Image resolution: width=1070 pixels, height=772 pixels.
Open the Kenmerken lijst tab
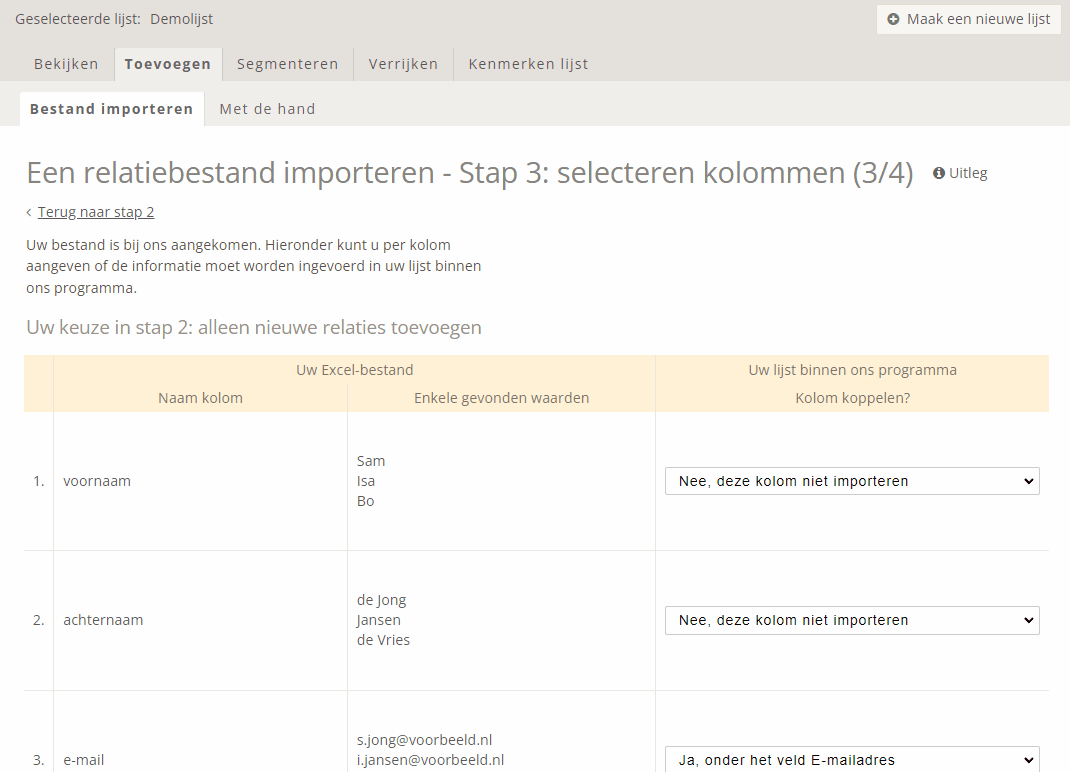coord(528,64)
